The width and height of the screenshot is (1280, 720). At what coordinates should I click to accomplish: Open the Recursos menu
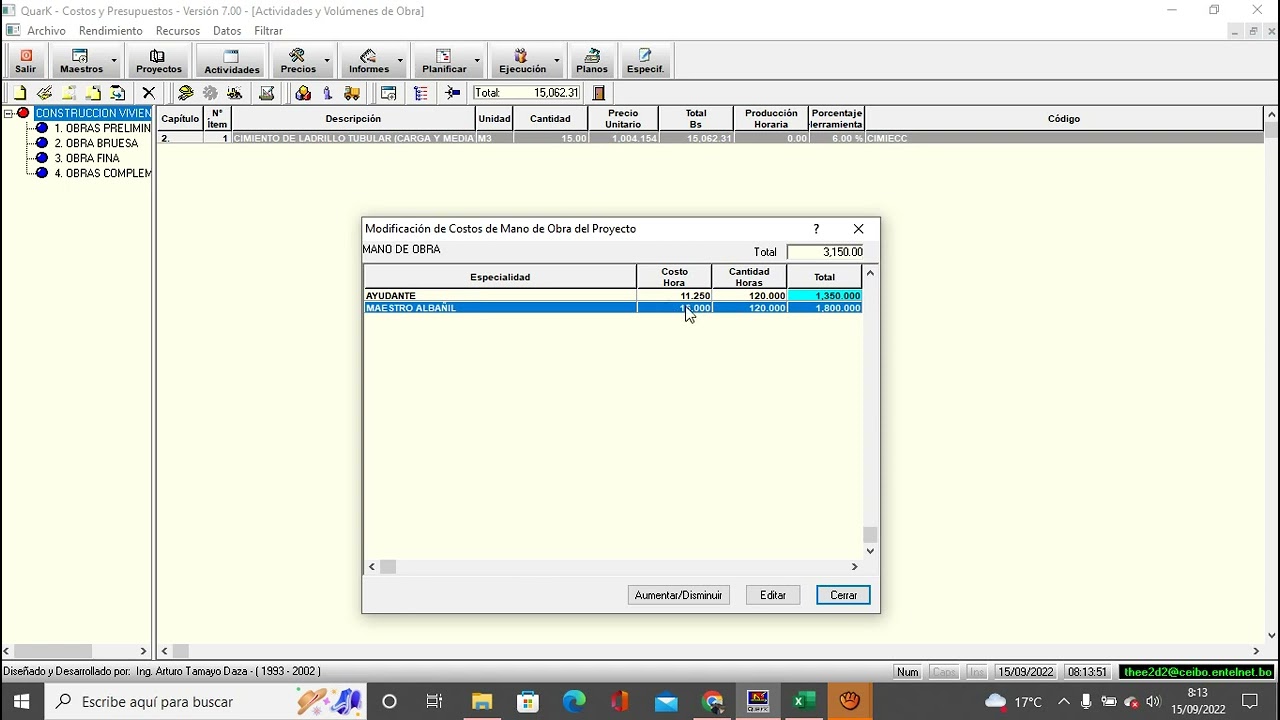[x=178, y=31]
